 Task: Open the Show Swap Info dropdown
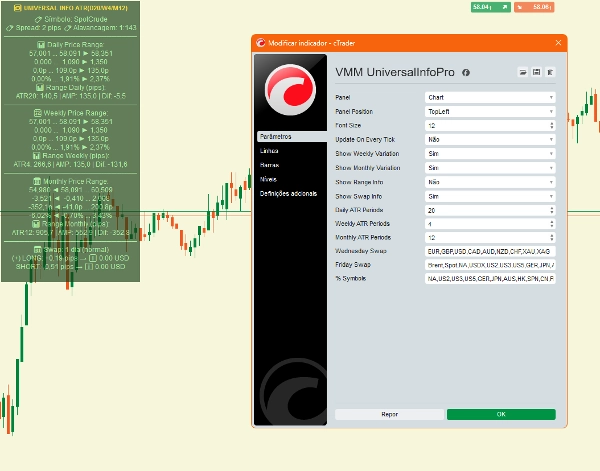pyautogui.click(x=490, y=196)
